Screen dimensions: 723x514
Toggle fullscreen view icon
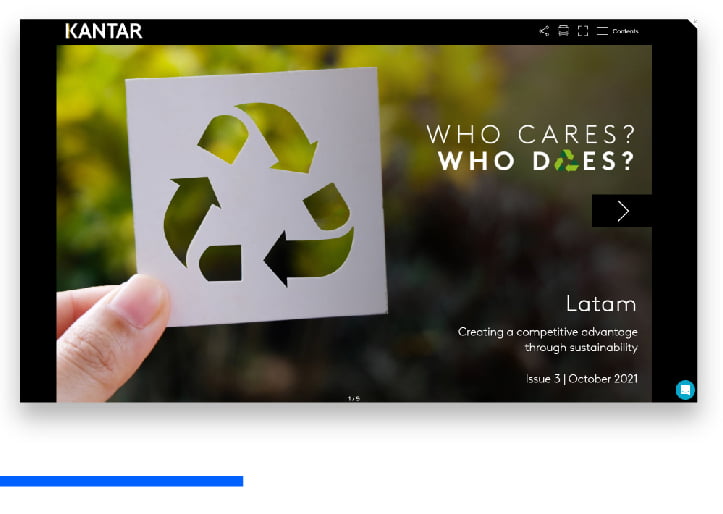[x=583, y=31]
